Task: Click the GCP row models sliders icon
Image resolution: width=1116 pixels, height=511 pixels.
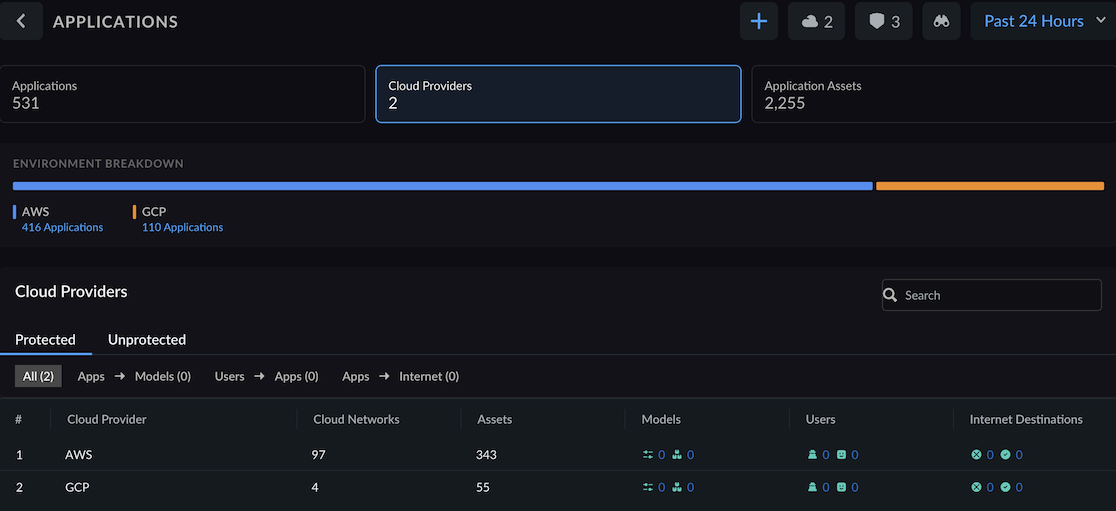Action: coord(648,487)
